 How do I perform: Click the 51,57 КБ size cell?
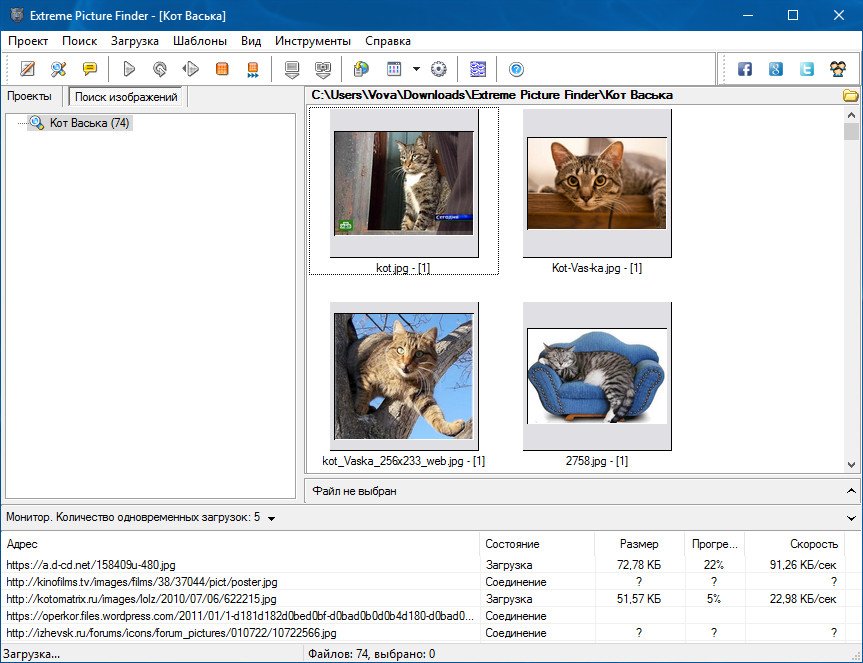click(x=639, y=599)
